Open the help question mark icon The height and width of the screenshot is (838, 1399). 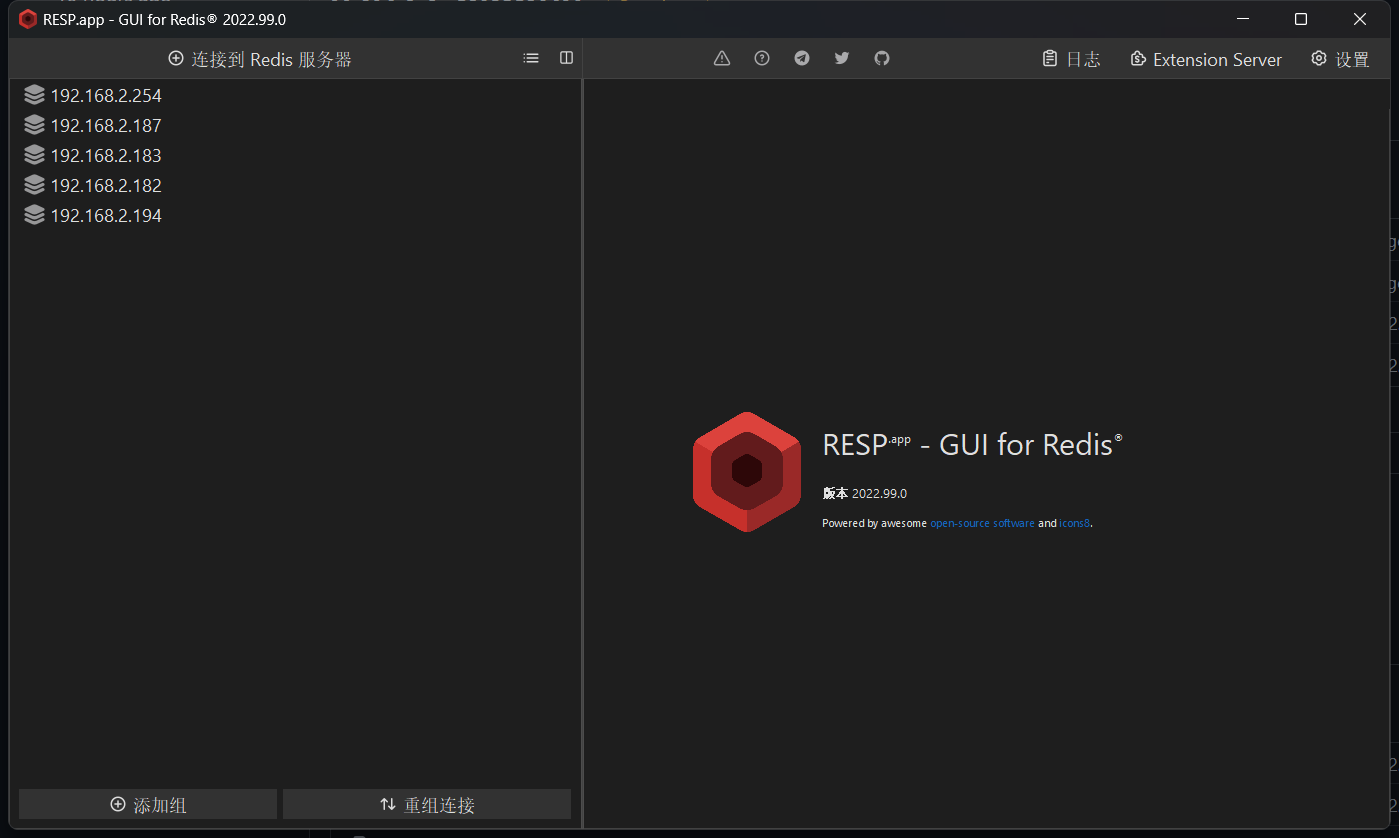pos(762,59)
